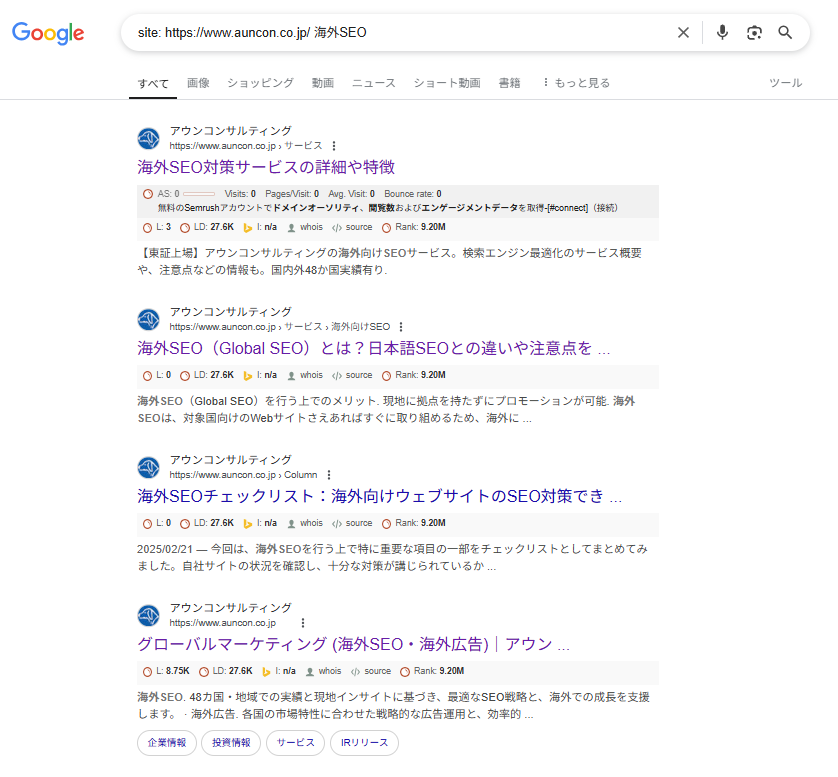Viewport: 838px width, 777px height.
Task: Click L: 0 metric under Global SEO result
Action: [157, 375]
